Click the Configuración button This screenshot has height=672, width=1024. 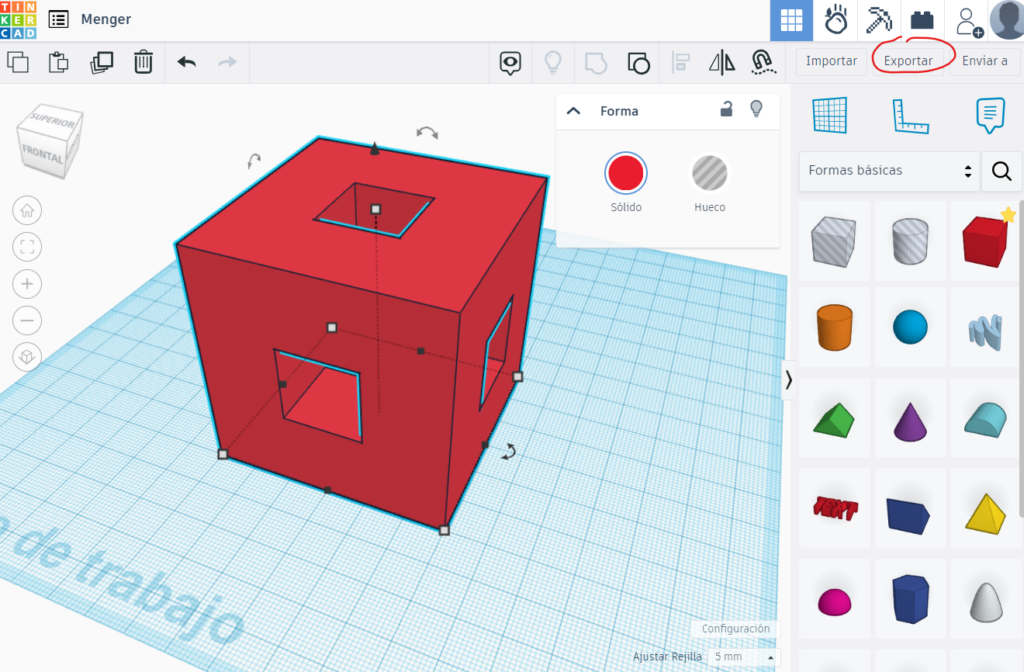click(735, 628)
